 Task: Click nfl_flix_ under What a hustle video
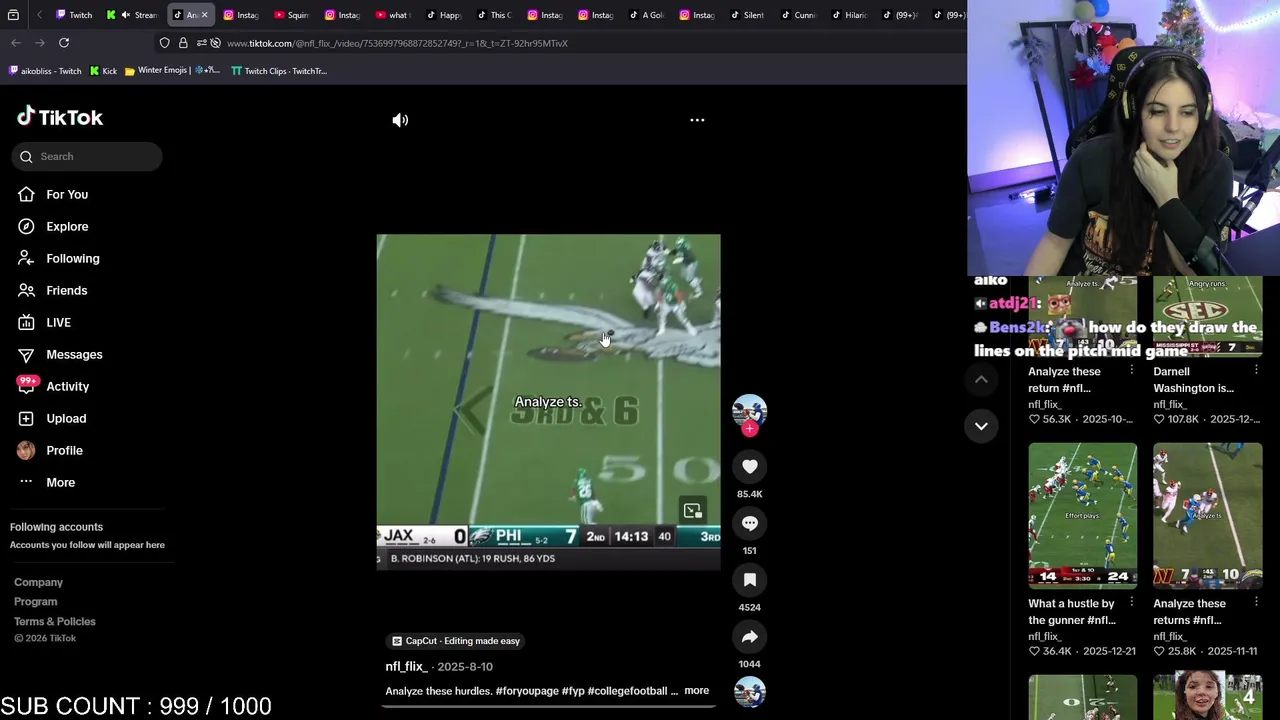point(1044,636)
